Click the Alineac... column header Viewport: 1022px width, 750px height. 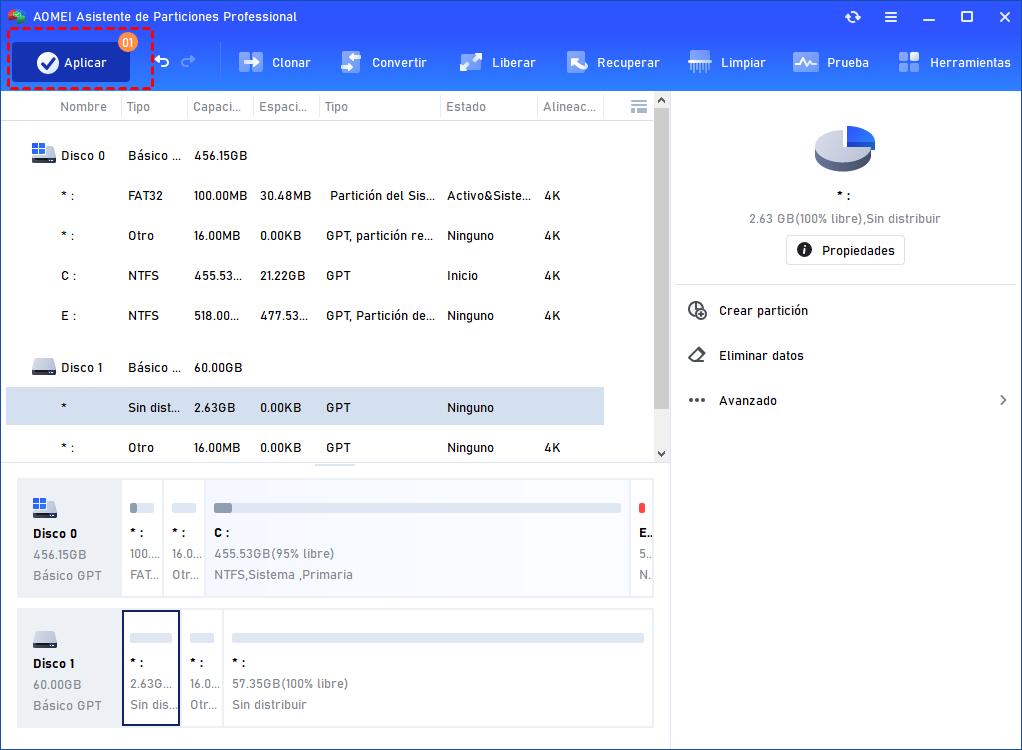570,107
